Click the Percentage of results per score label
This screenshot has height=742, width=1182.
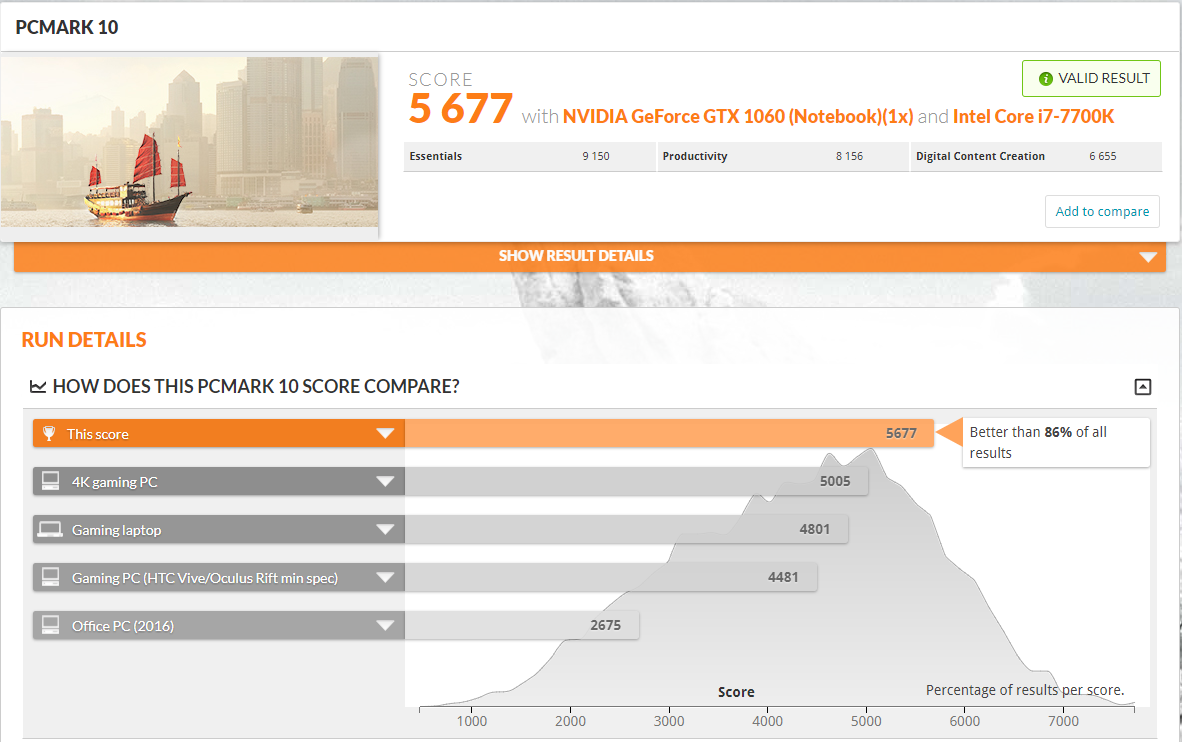click(1024, 690)
